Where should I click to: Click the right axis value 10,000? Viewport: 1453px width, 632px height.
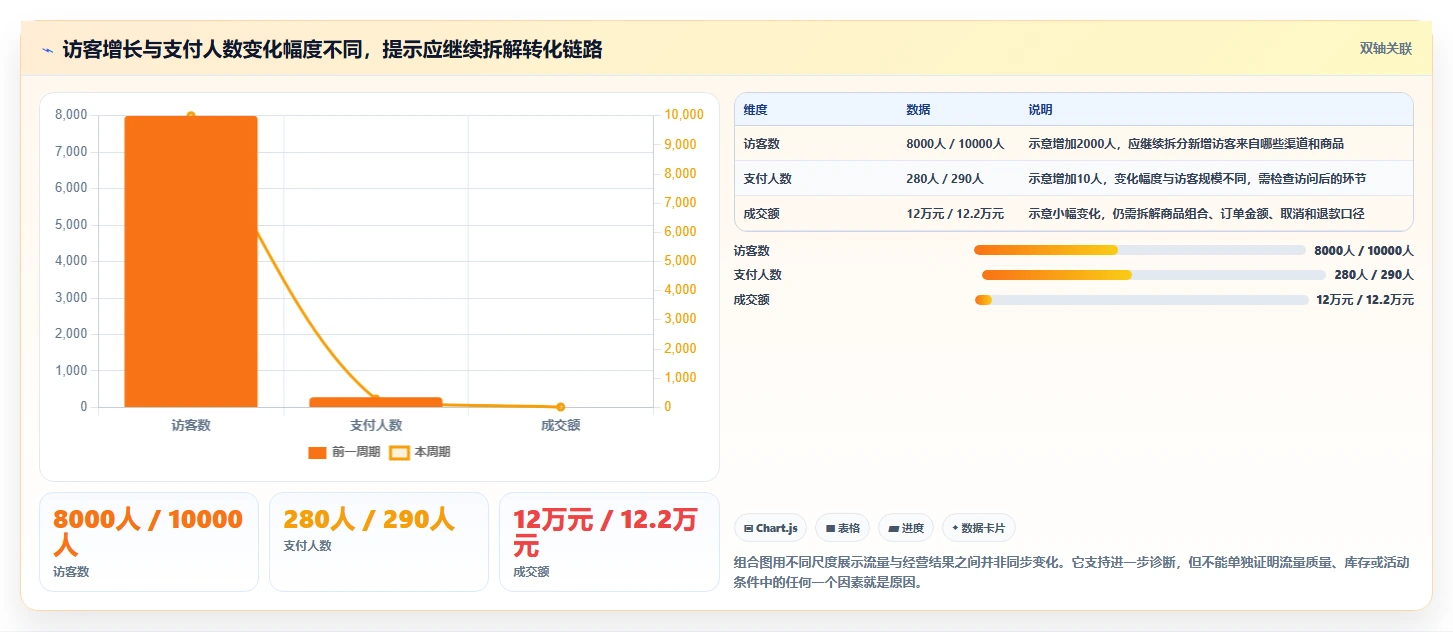(684, 115)
